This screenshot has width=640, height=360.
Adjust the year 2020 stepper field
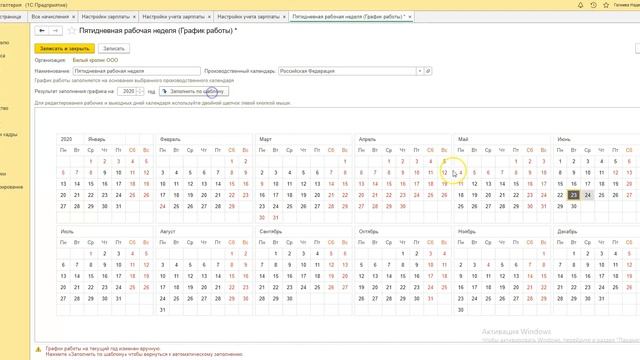click(131, 91)
